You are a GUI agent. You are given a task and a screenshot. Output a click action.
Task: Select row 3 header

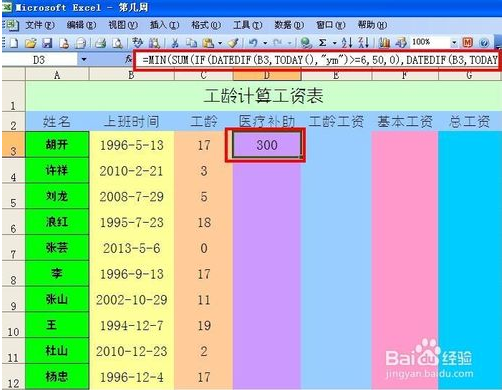13,144
